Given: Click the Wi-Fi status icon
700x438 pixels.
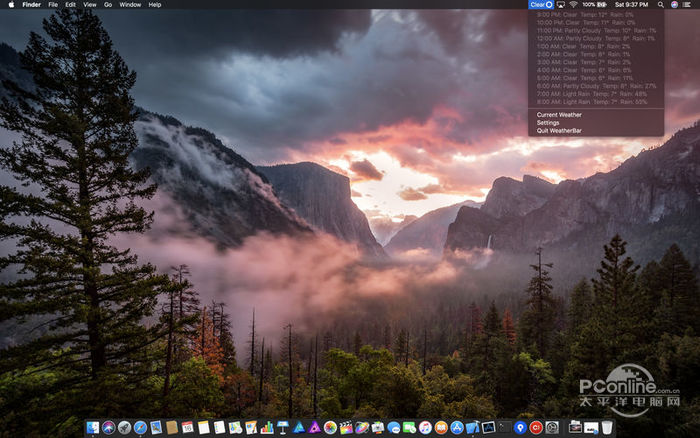Looking at the screenshot, I should 573,5.
